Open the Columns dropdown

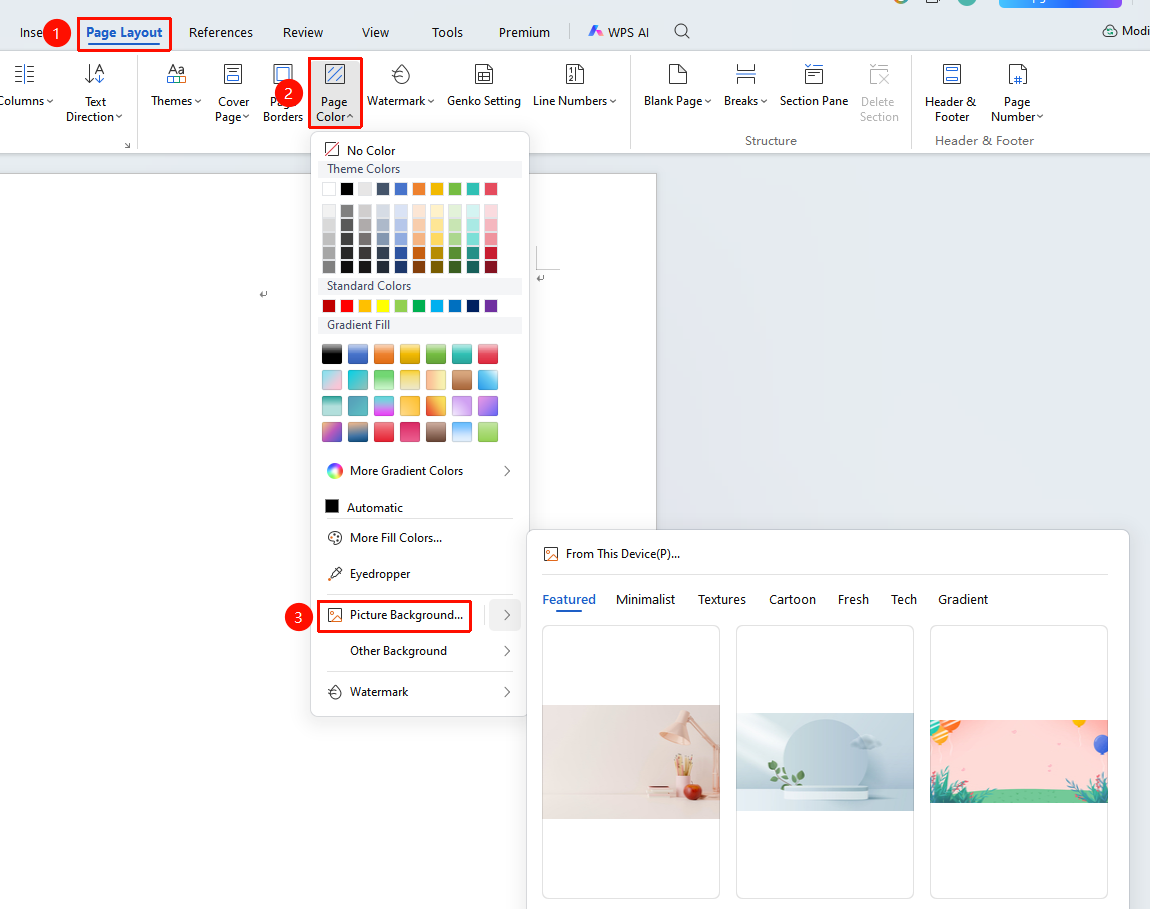pos(26,85)
